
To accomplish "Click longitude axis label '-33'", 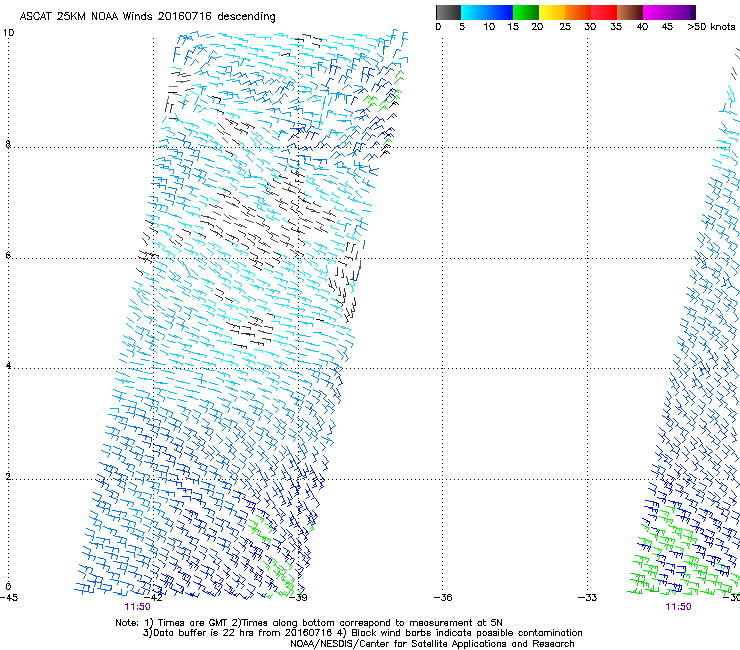I will coord(588,598).
